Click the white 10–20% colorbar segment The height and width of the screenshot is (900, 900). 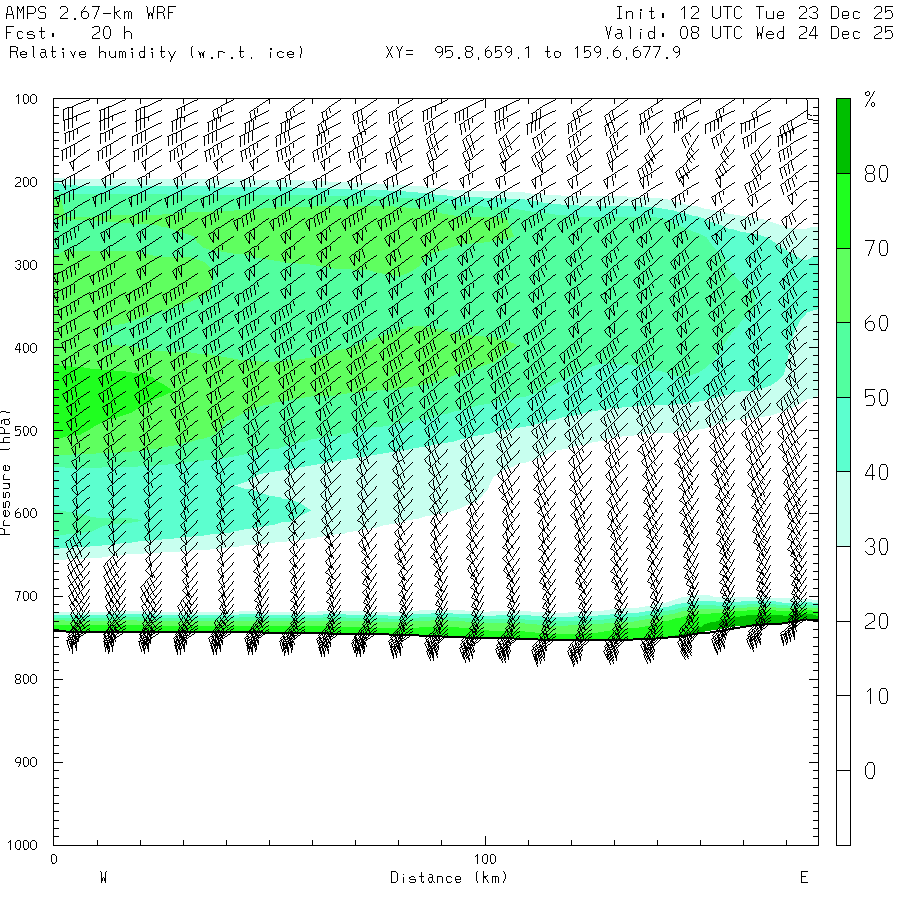pyautogui.click(x=843, y=658)
